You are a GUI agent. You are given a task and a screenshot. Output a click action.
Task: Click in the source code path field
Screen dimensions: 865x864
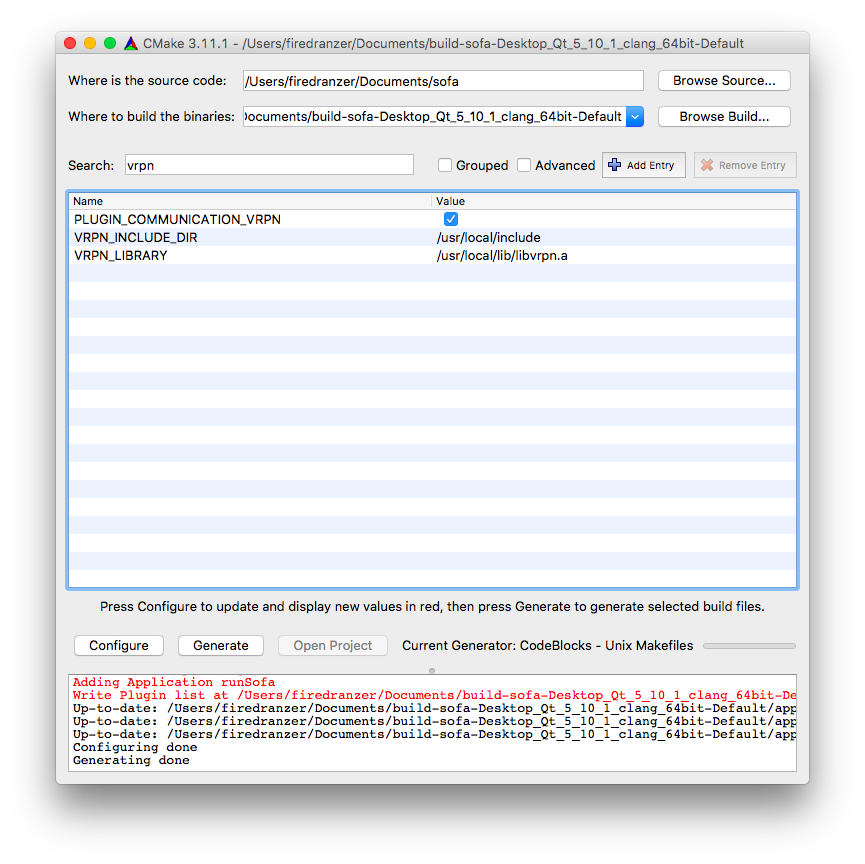point(443,81)
